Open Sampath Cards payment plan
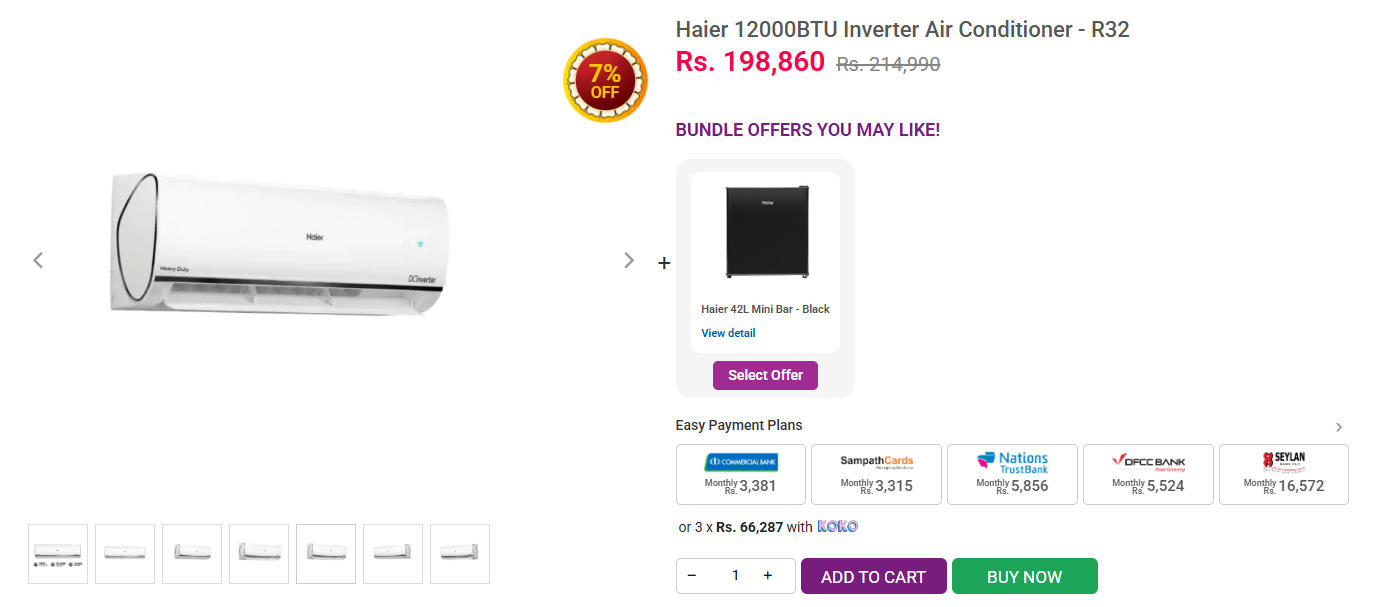 876,474
